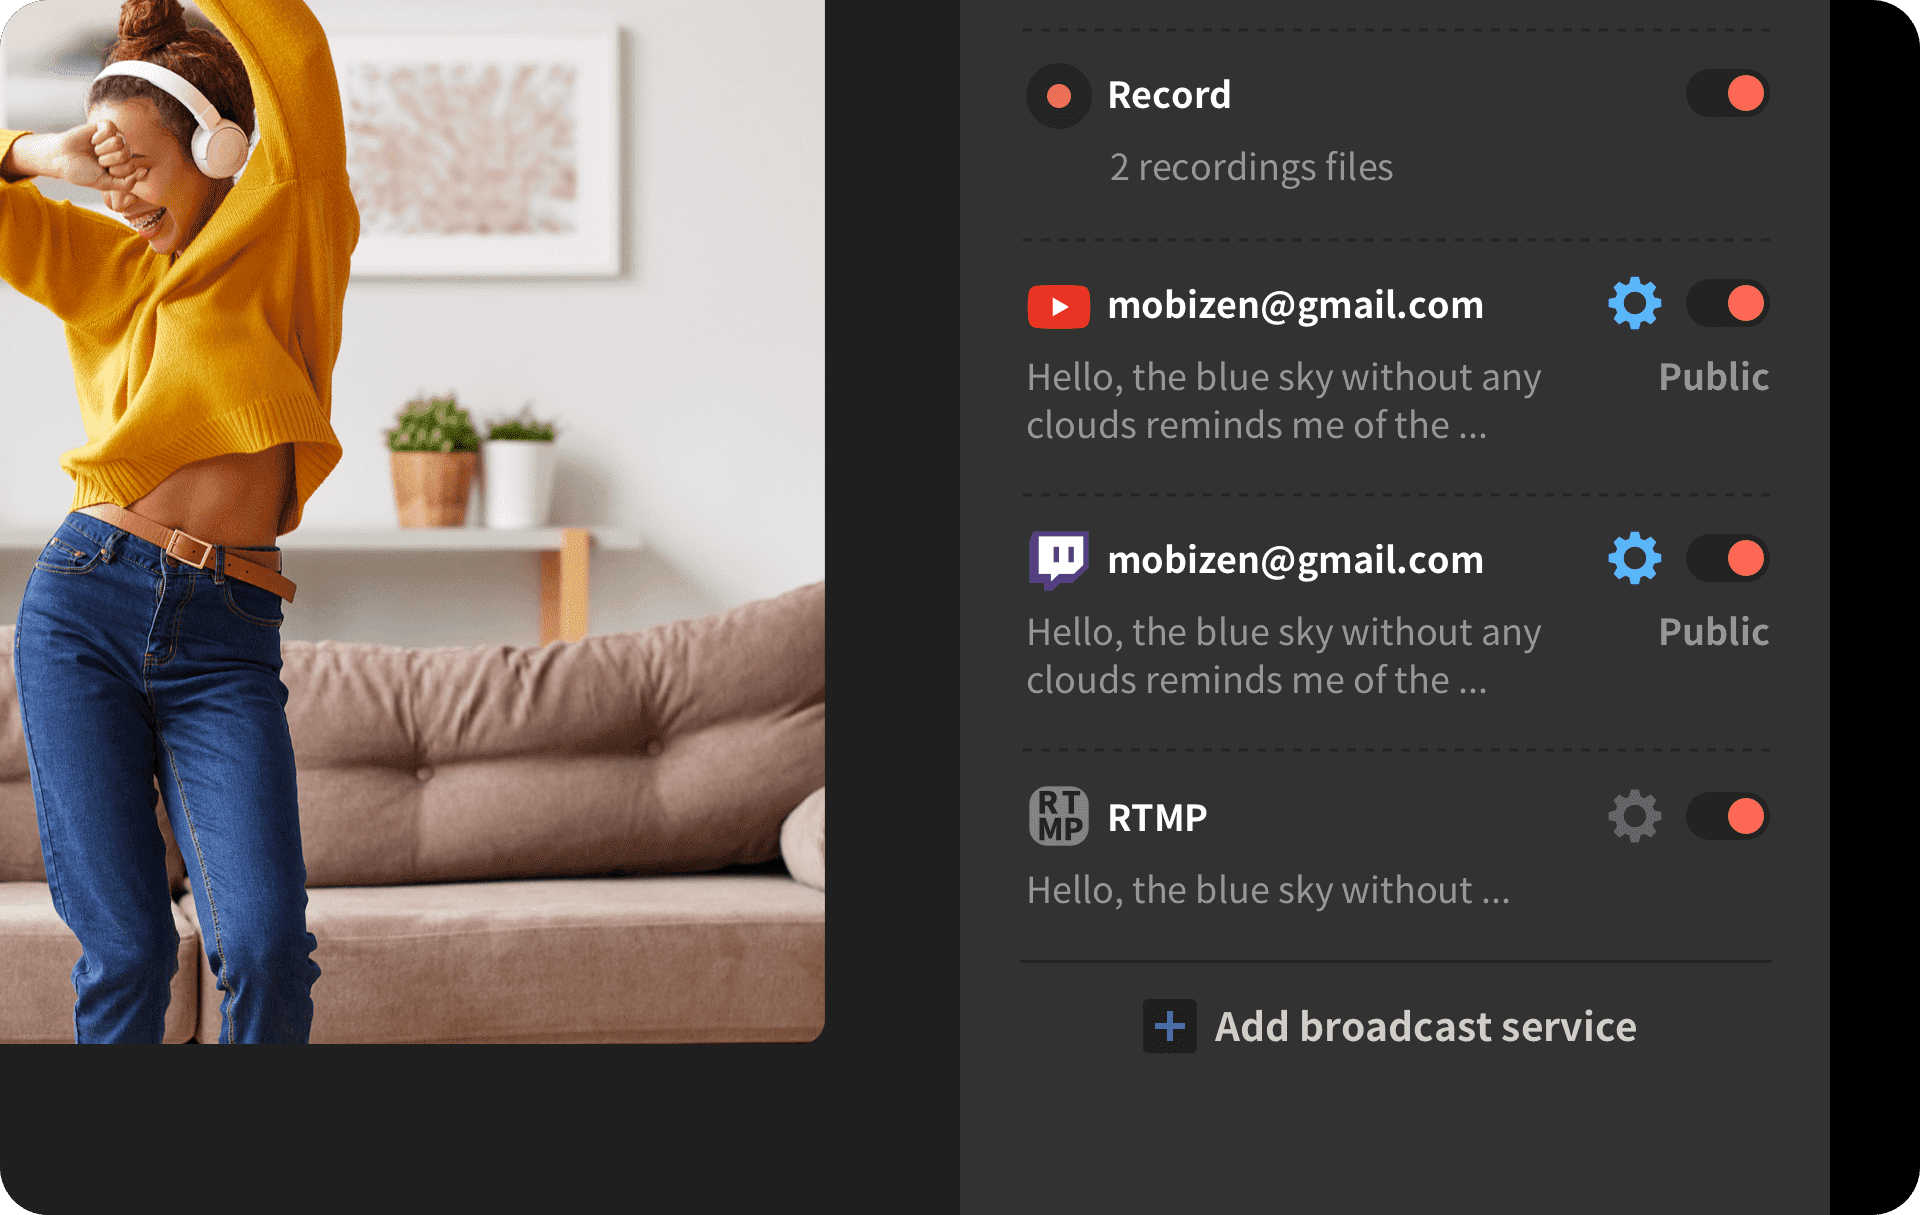1920x1215 pixels.
Task: Click the dancing woman video preview
Action: (412, 520)
